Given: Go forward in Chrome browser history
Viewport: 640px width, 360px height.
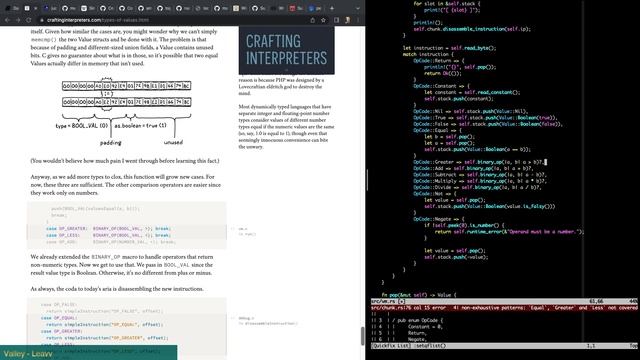Looking at the screenshot, I should (x=18, y=20).
